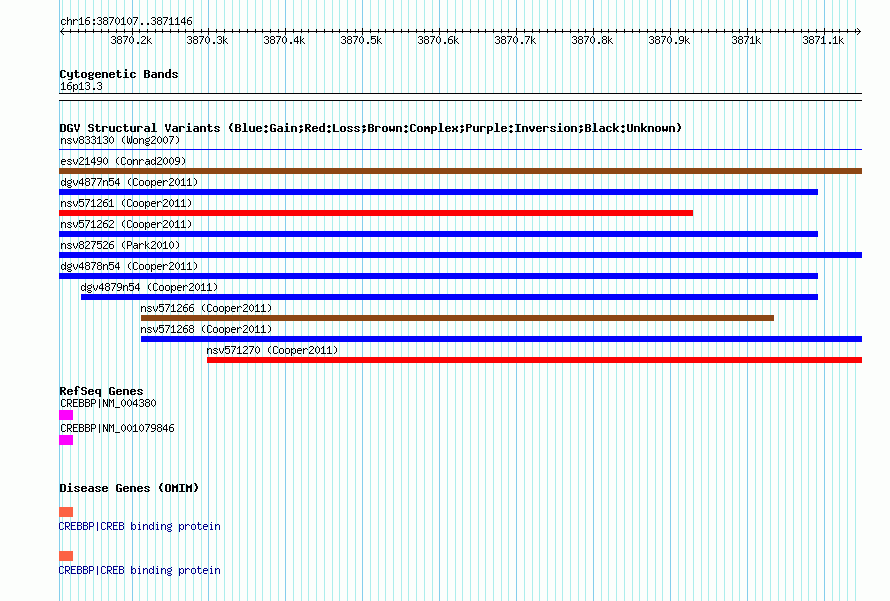The image size is (890, 601).
Task: Click the 3870.6k ruler position
Action: click(x=438, y=40)
